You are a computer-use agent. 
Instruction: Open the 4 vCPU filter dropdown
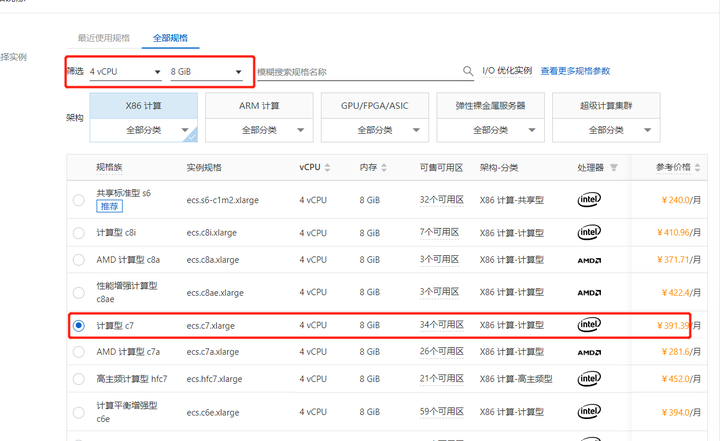125,72
